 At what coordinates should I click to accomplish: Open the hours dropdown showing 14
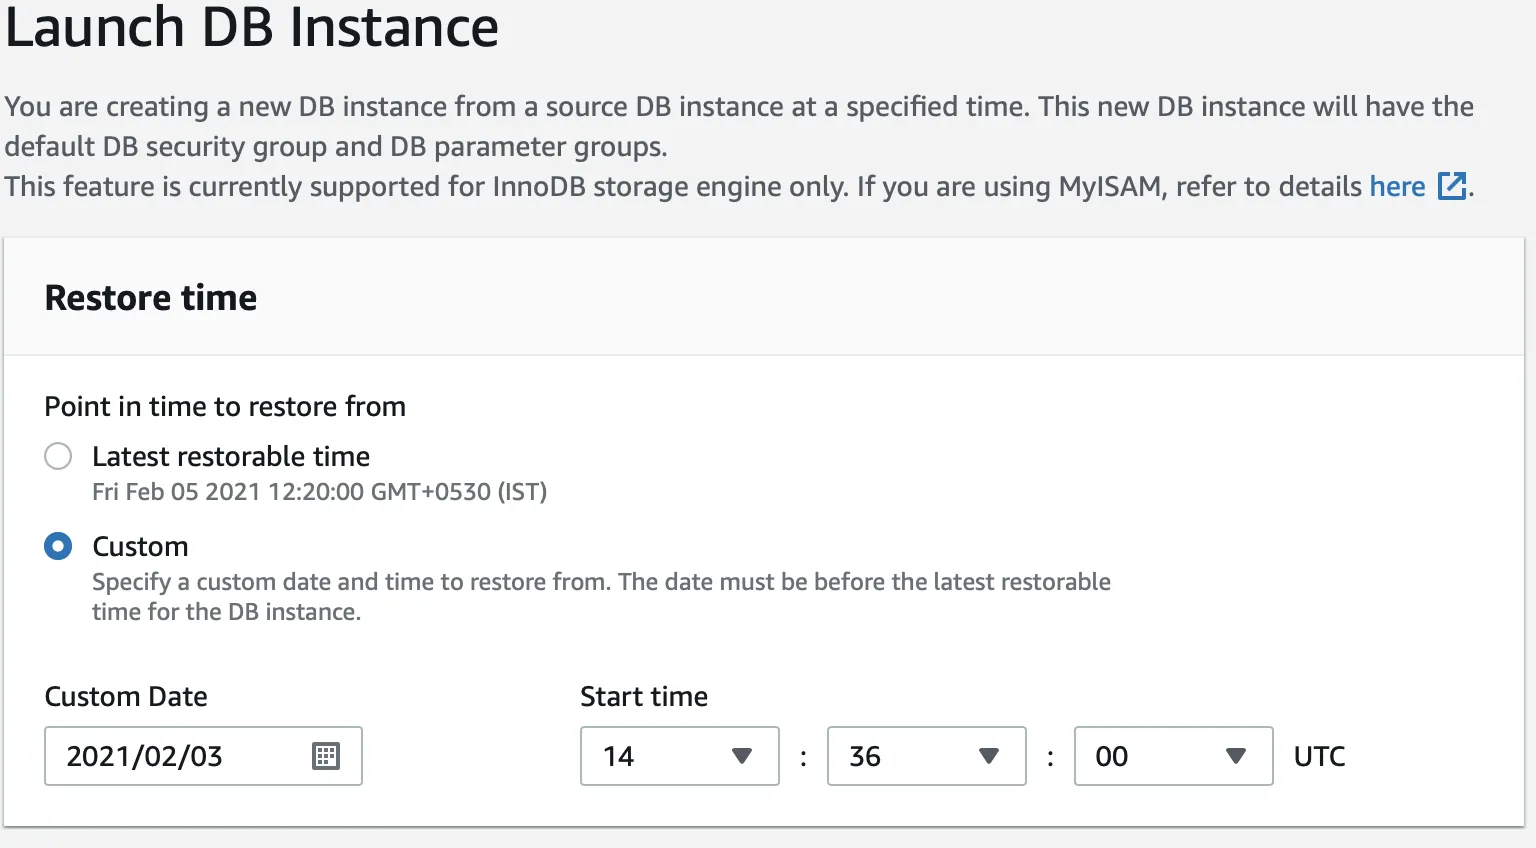coord(660,756)
